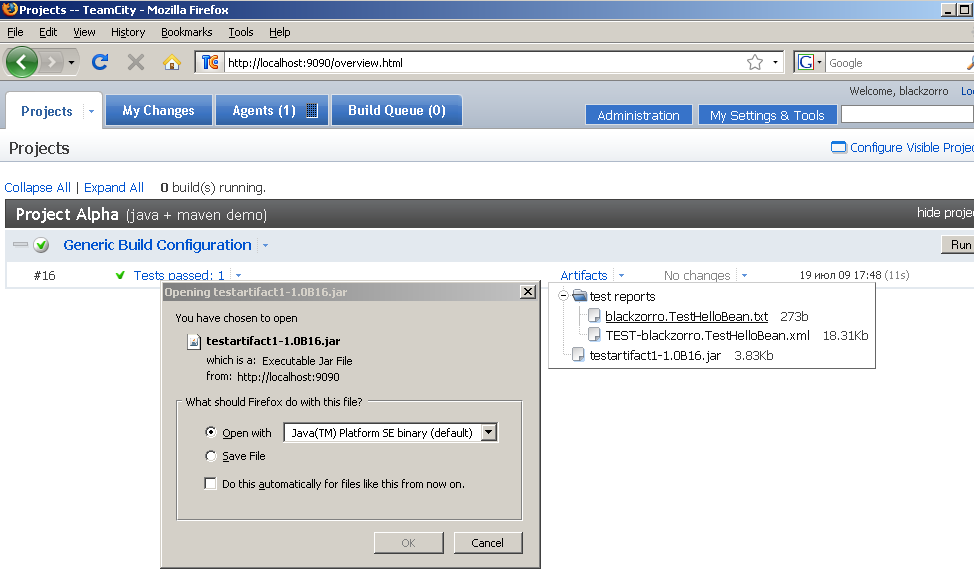
Task: Click the Agents tab grid icon
Action: pyautogui.click(x=311, y=111)
